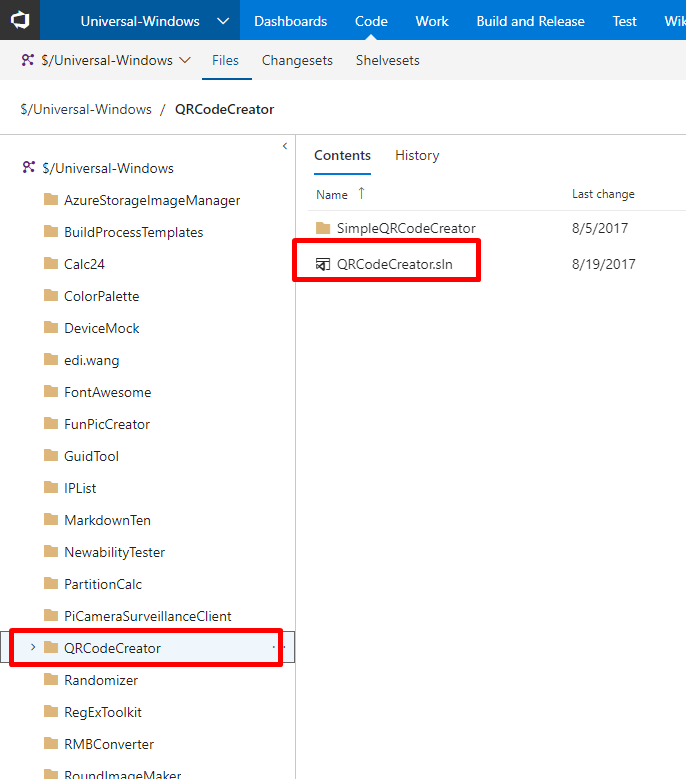The width and height of the screenshot is (686, 779).
Task: Click the NewabilityTester folder icon
Action: click(51, 551)
